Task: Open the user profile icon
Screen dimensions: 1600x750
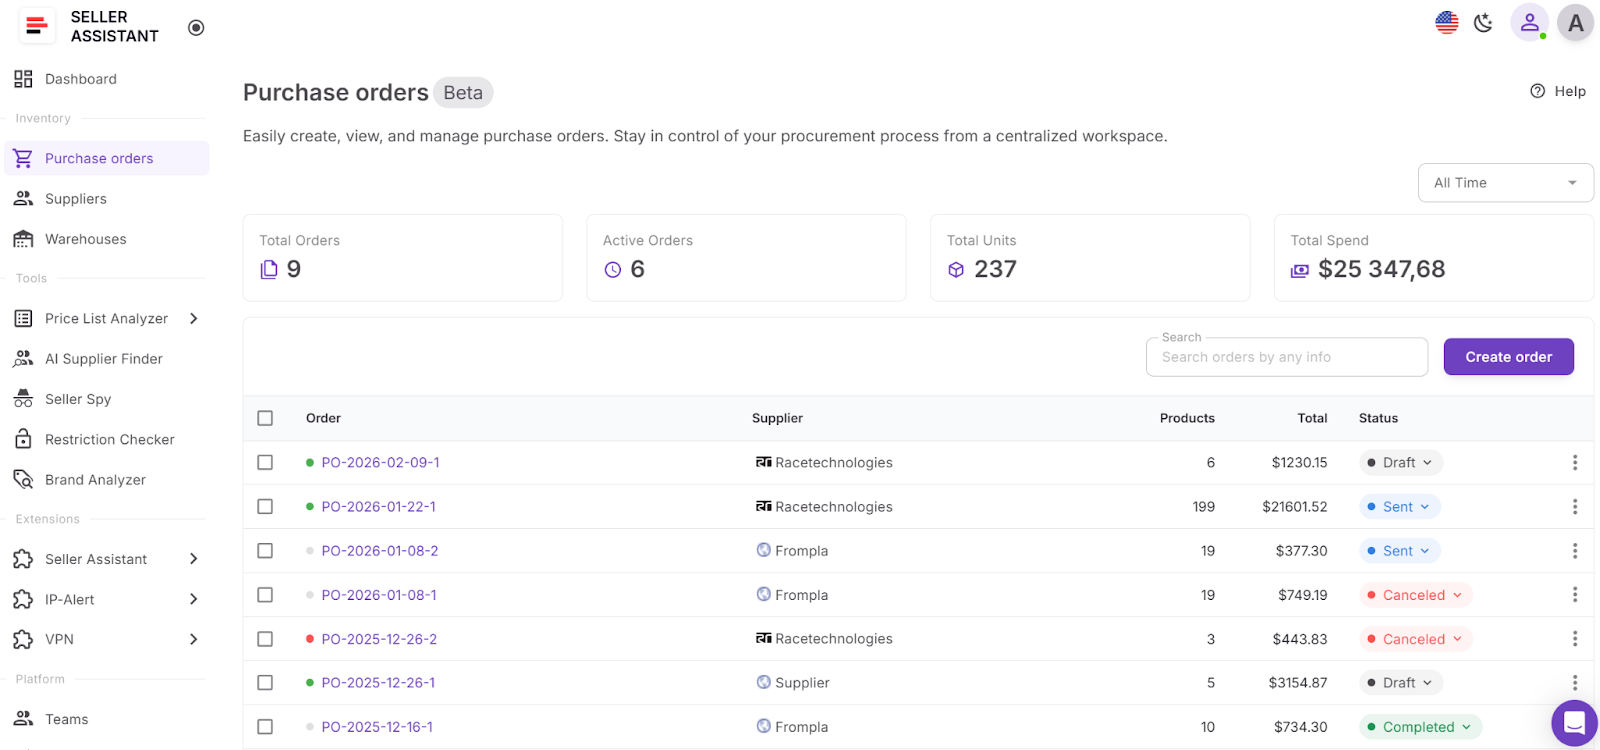Action: 1529,22
